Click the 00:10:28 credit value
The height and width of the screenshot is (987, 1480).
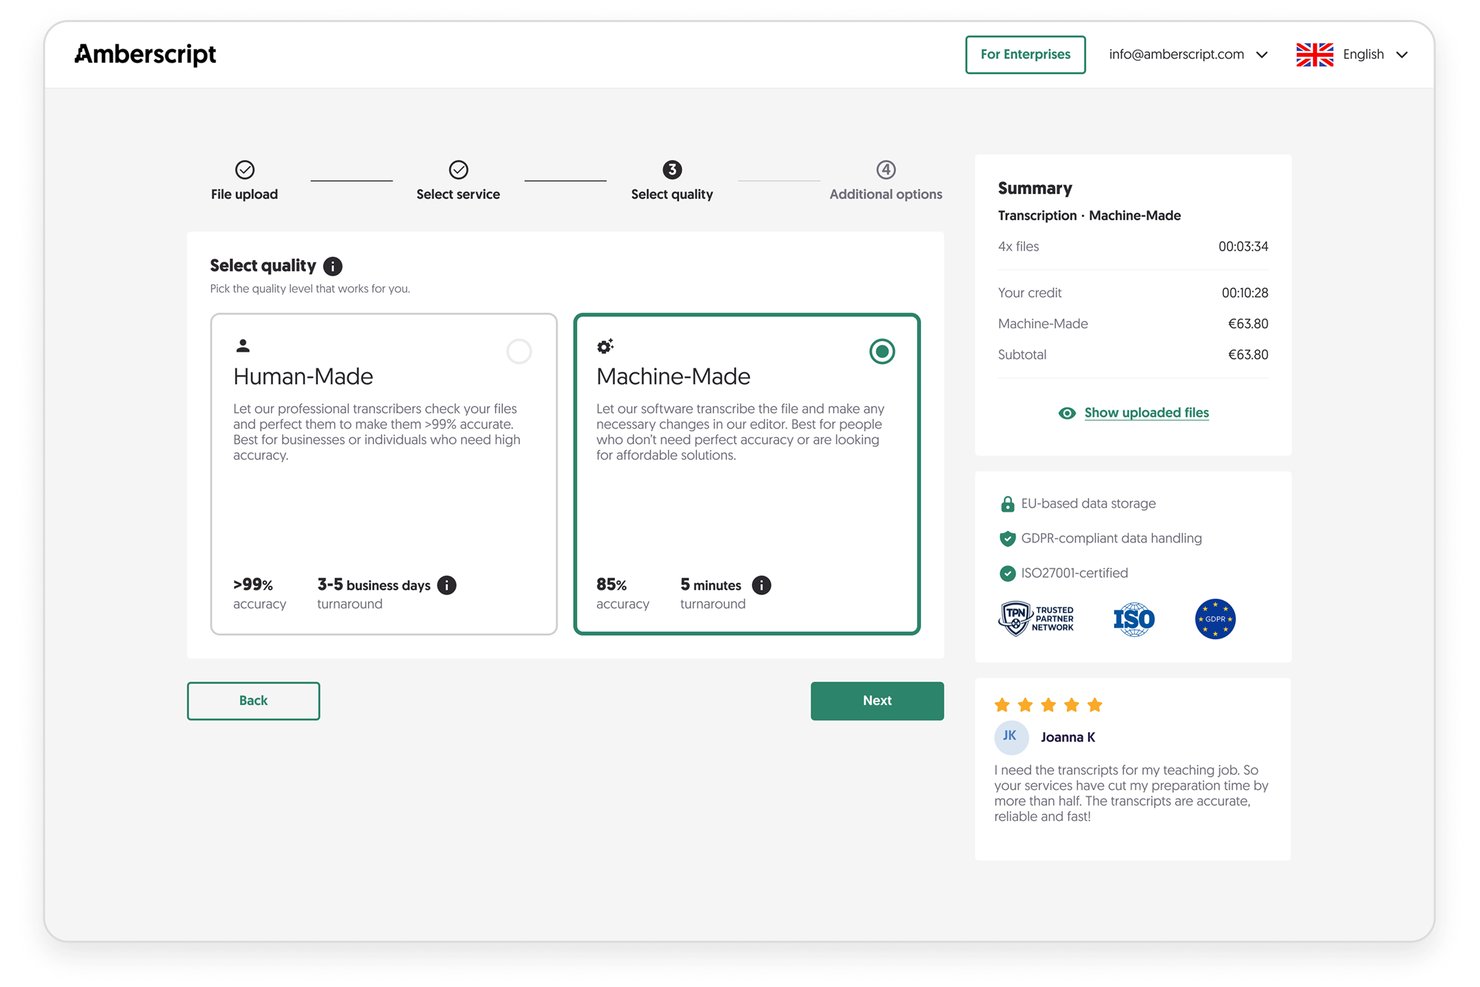tap(1245, 293)
